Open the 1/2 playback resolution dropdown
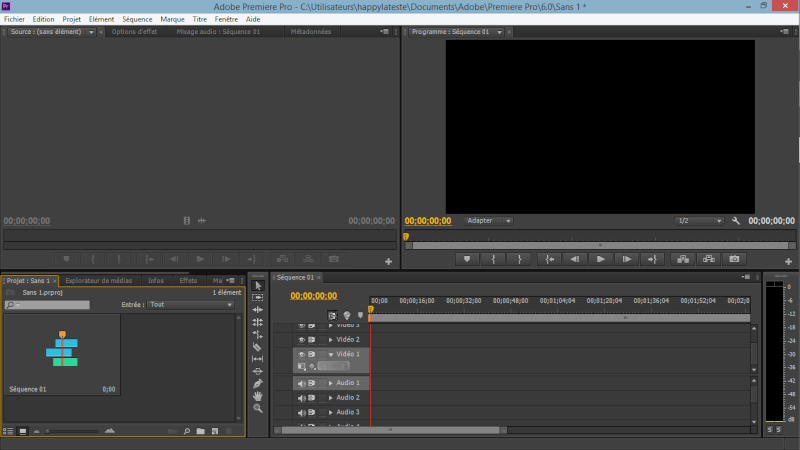 pos(699,221)
